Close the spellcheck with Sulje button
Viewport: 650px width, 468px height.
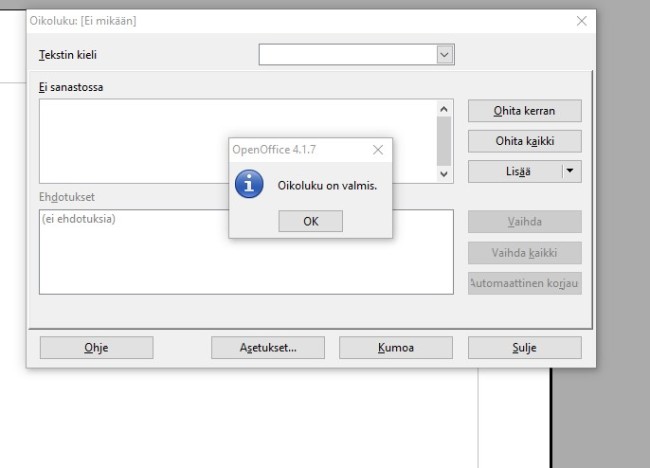pyautogui.click(x=524, y=348)
